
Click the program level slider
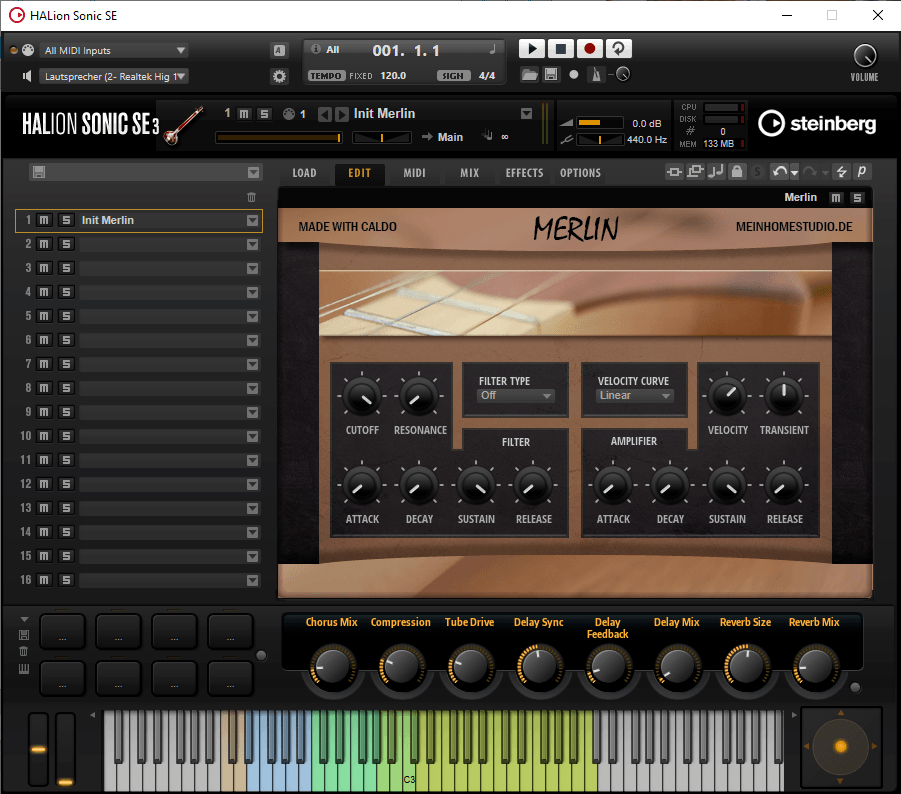(x=279, y=138)
